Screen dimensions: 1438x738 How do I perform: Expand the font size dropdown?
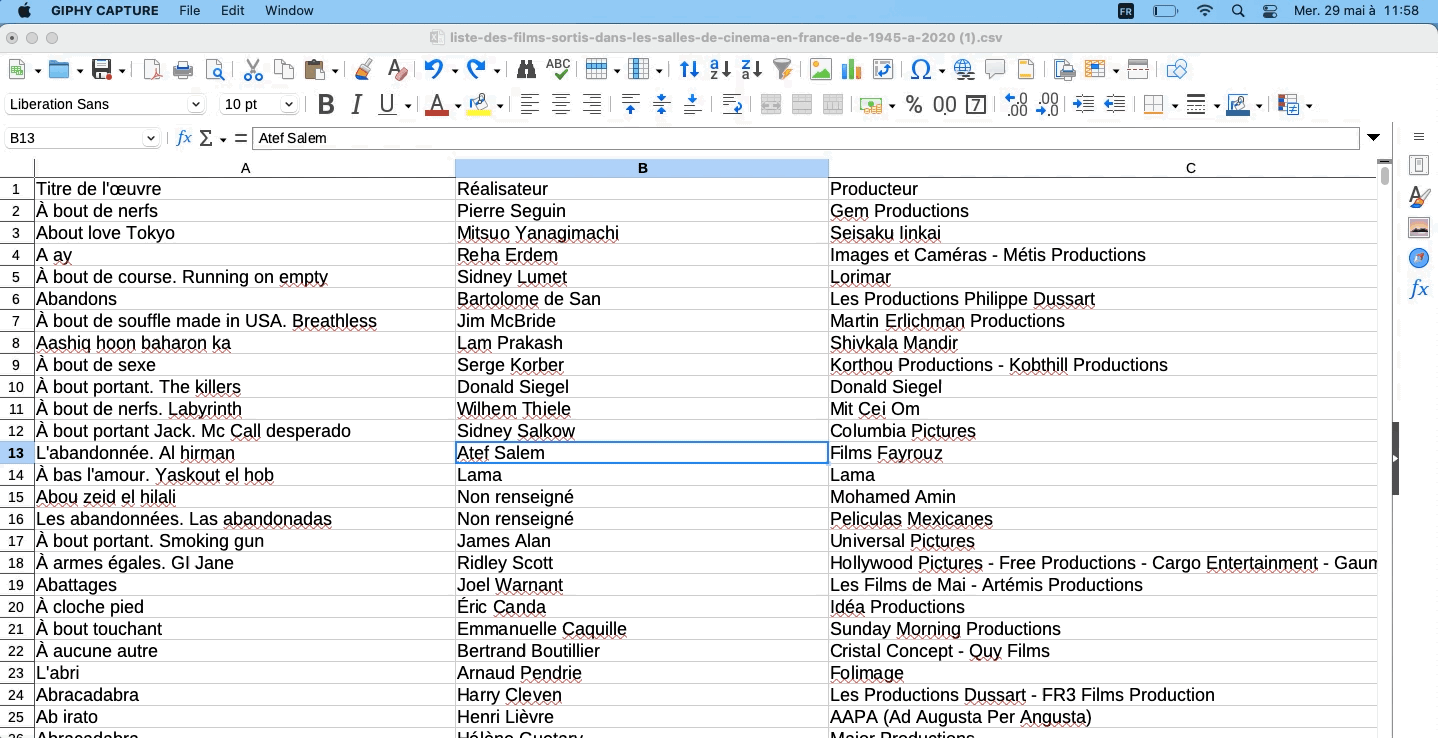coord(289,104)
